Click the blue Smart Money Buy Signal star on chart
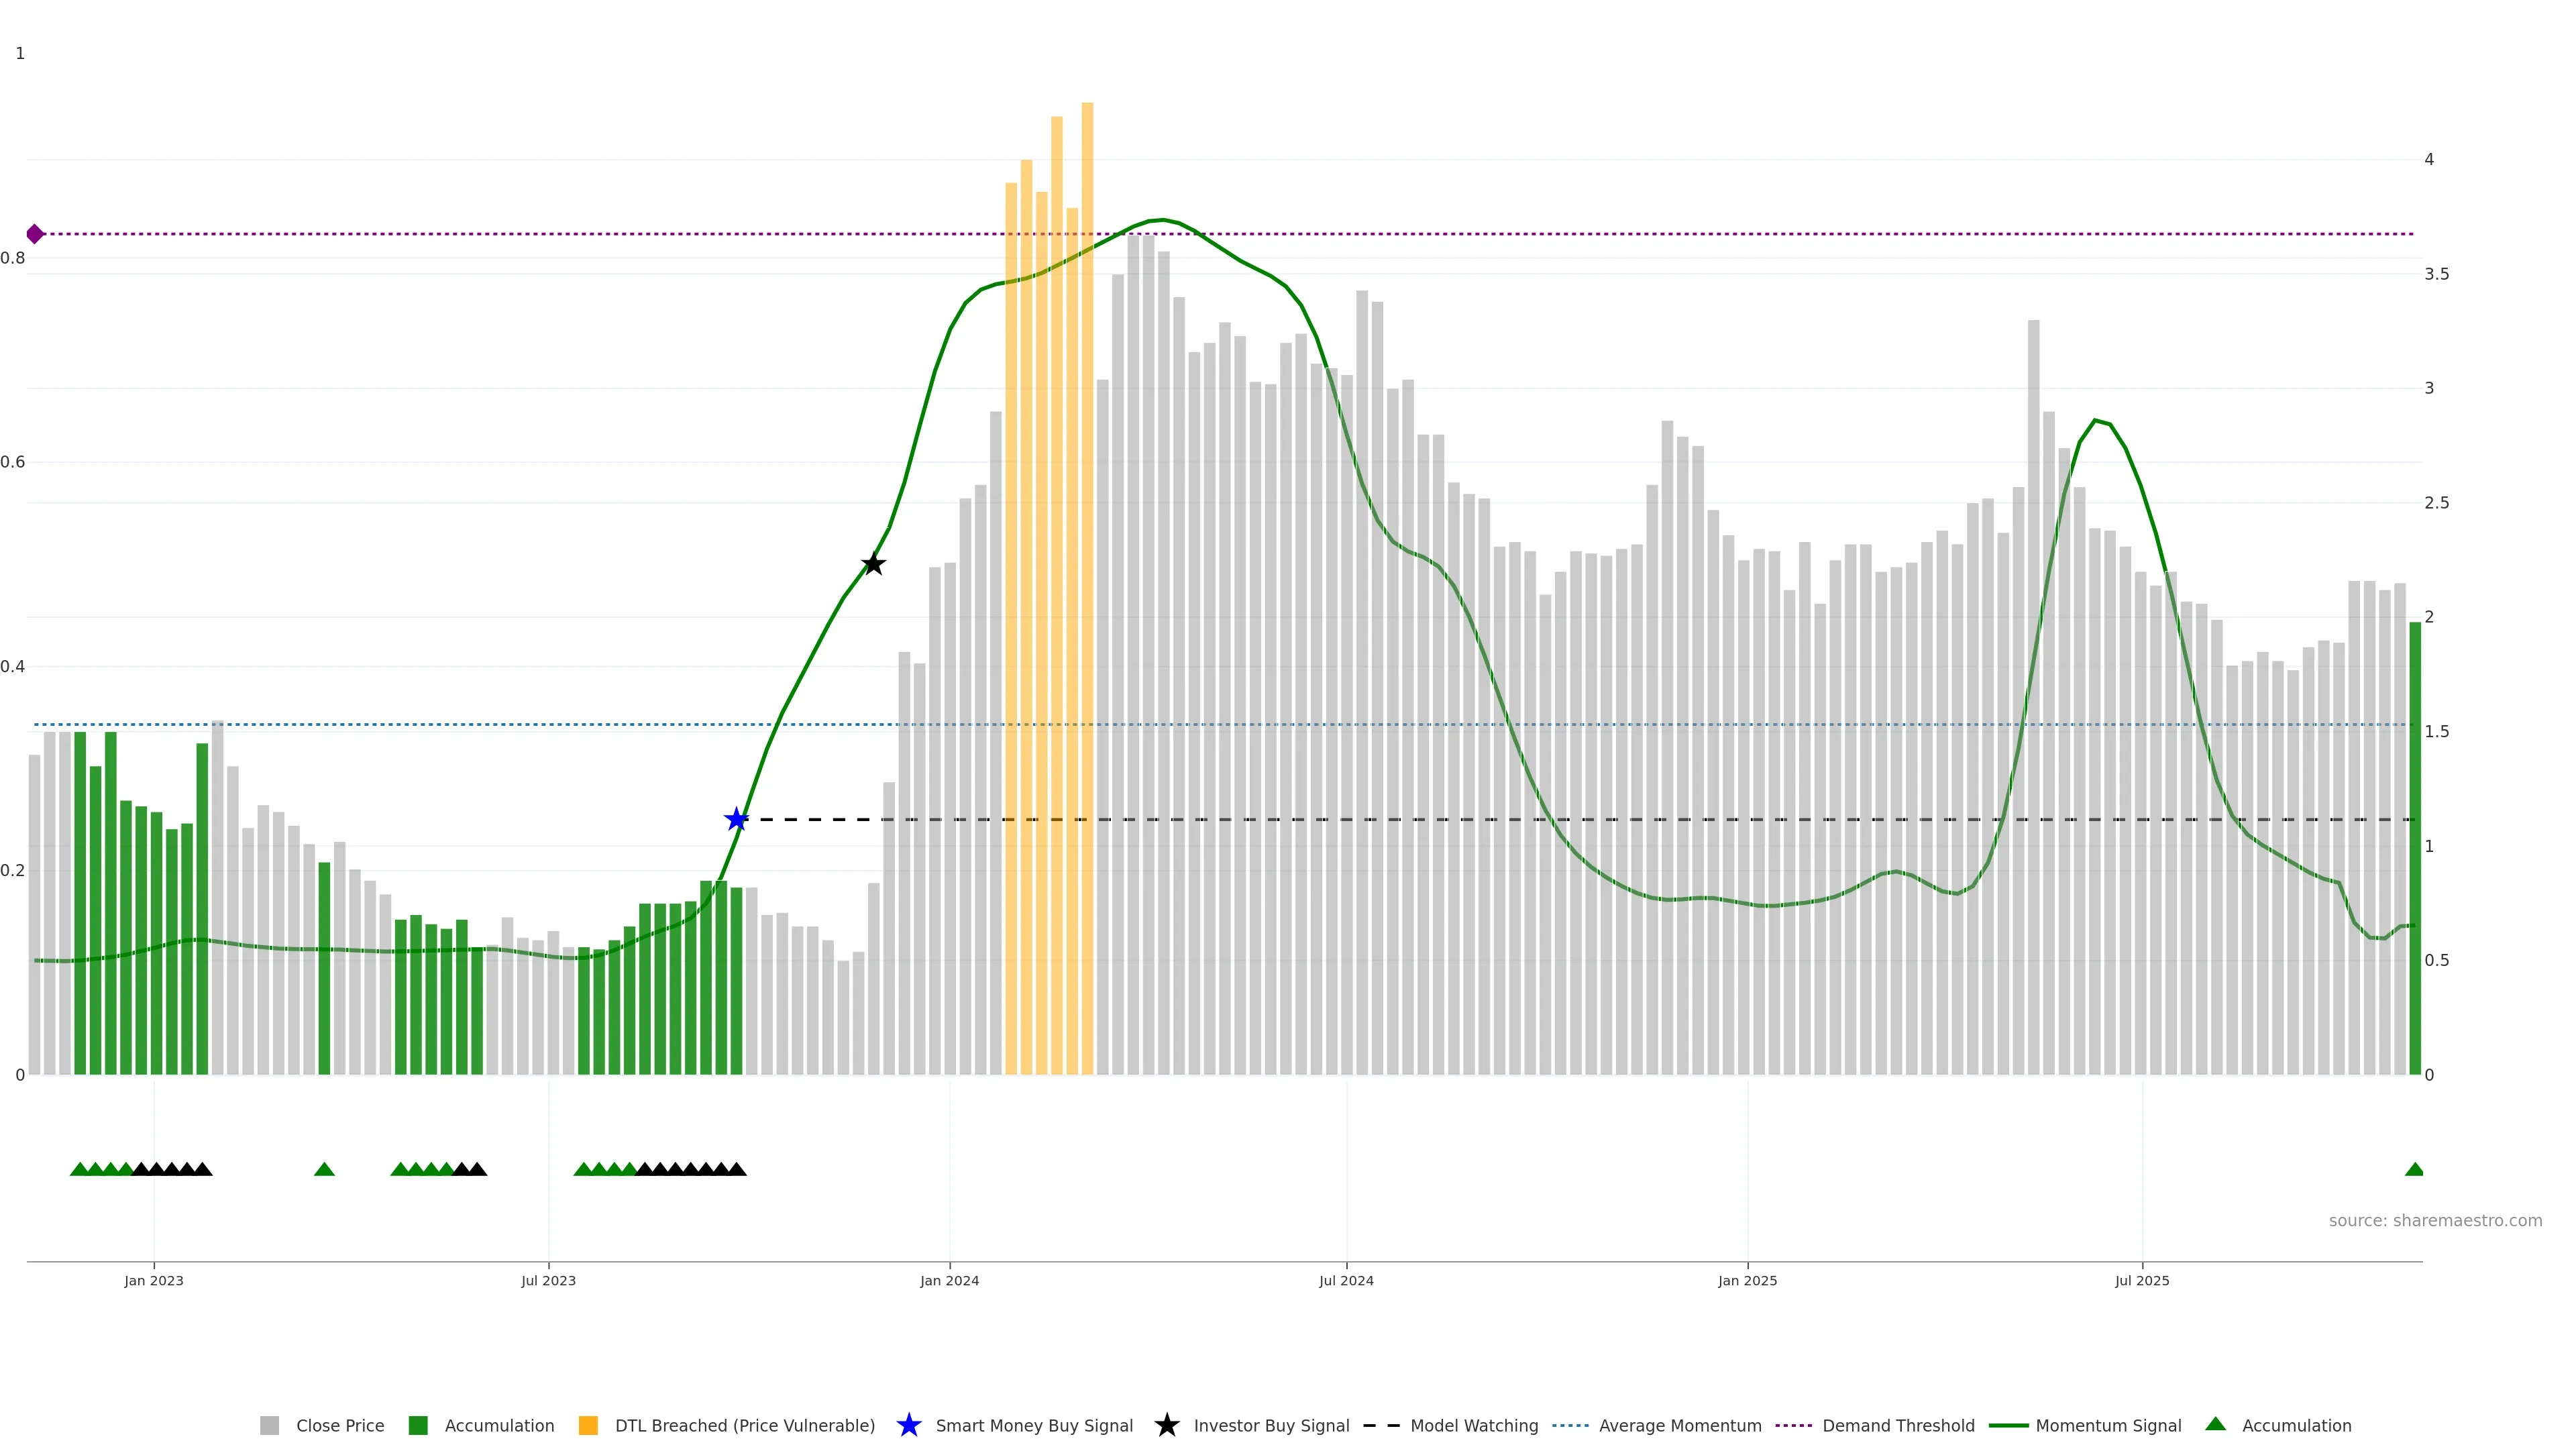This screenshot has width=2576, height=1449. click(x=736, y=820)
